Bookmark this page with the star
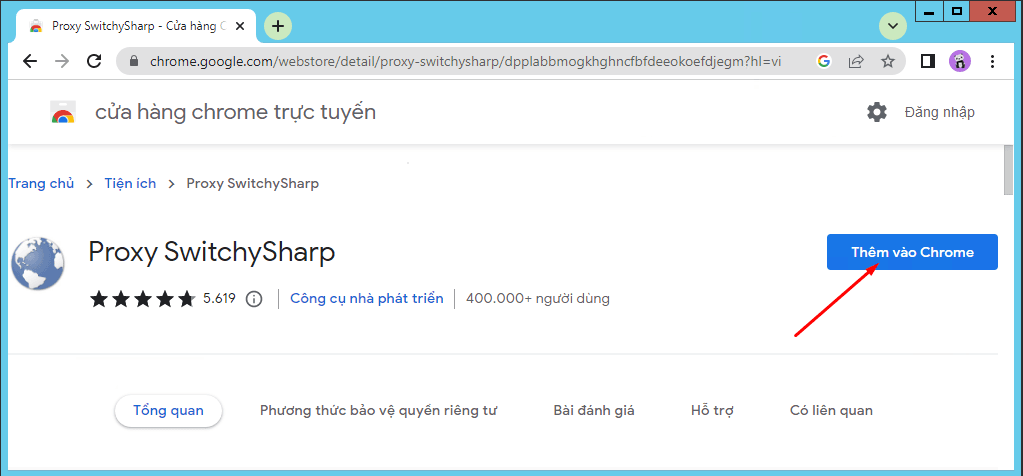This screenshot has width=1023, height=476. (x=887, y=61)
